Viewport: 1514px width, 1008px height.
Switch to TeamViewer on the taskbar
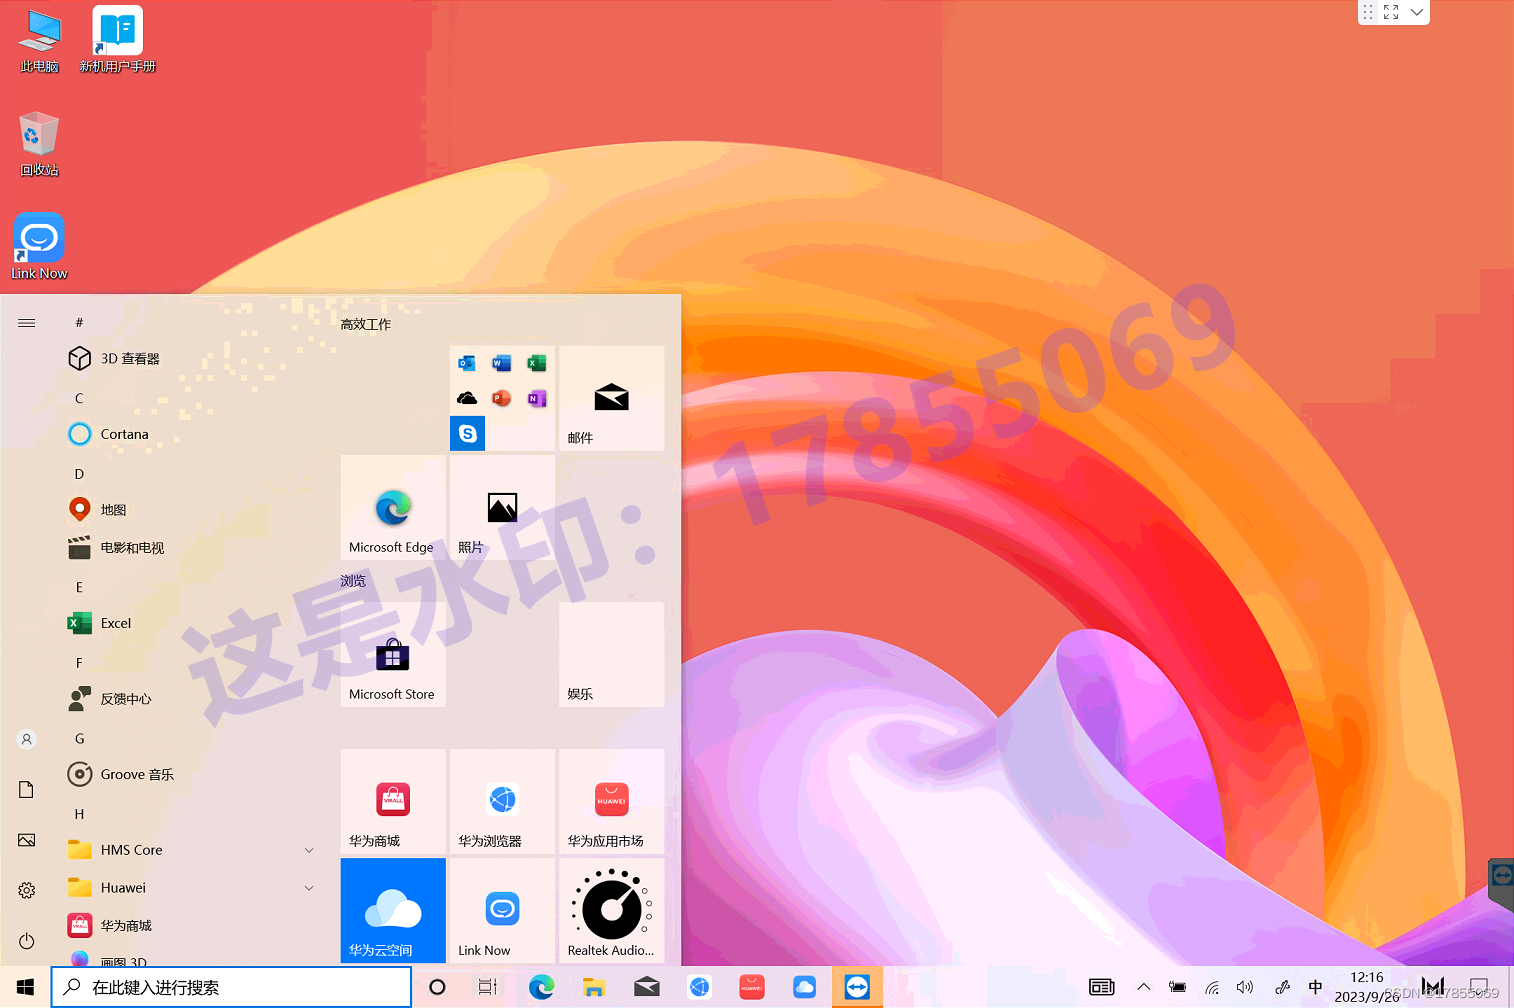coord(857,987)
